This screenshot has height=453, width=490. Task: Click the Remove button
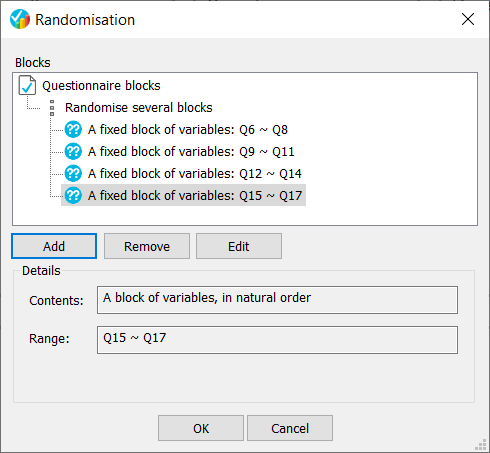147,246
